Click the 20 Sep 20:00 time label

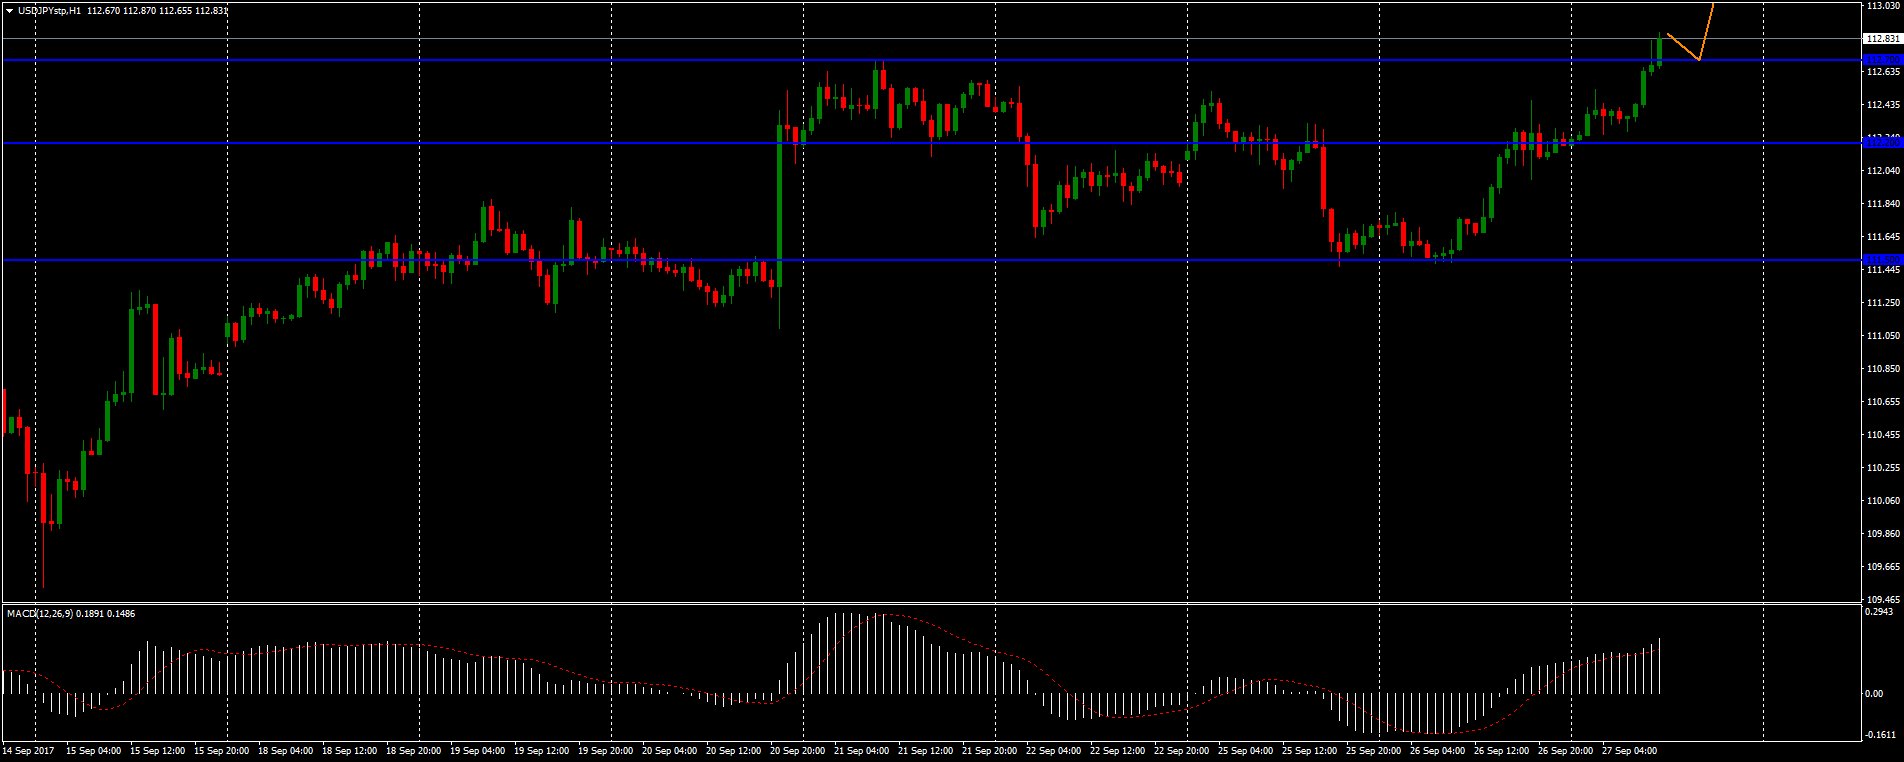click(798, 750)
